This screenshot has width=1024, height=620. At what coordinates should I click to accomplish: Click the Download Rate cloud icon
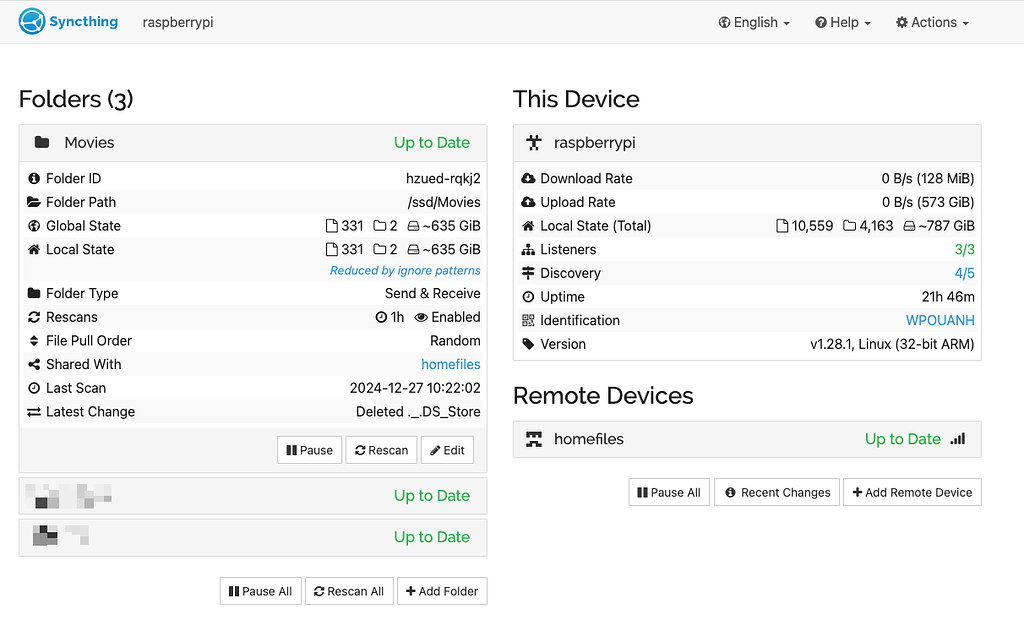click(529, 179)
